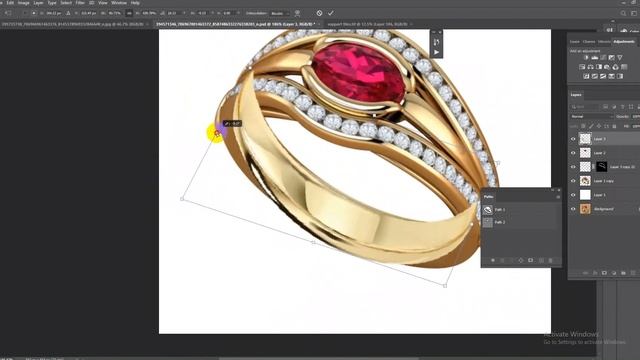Add a Color Balance adjustment

591,67
